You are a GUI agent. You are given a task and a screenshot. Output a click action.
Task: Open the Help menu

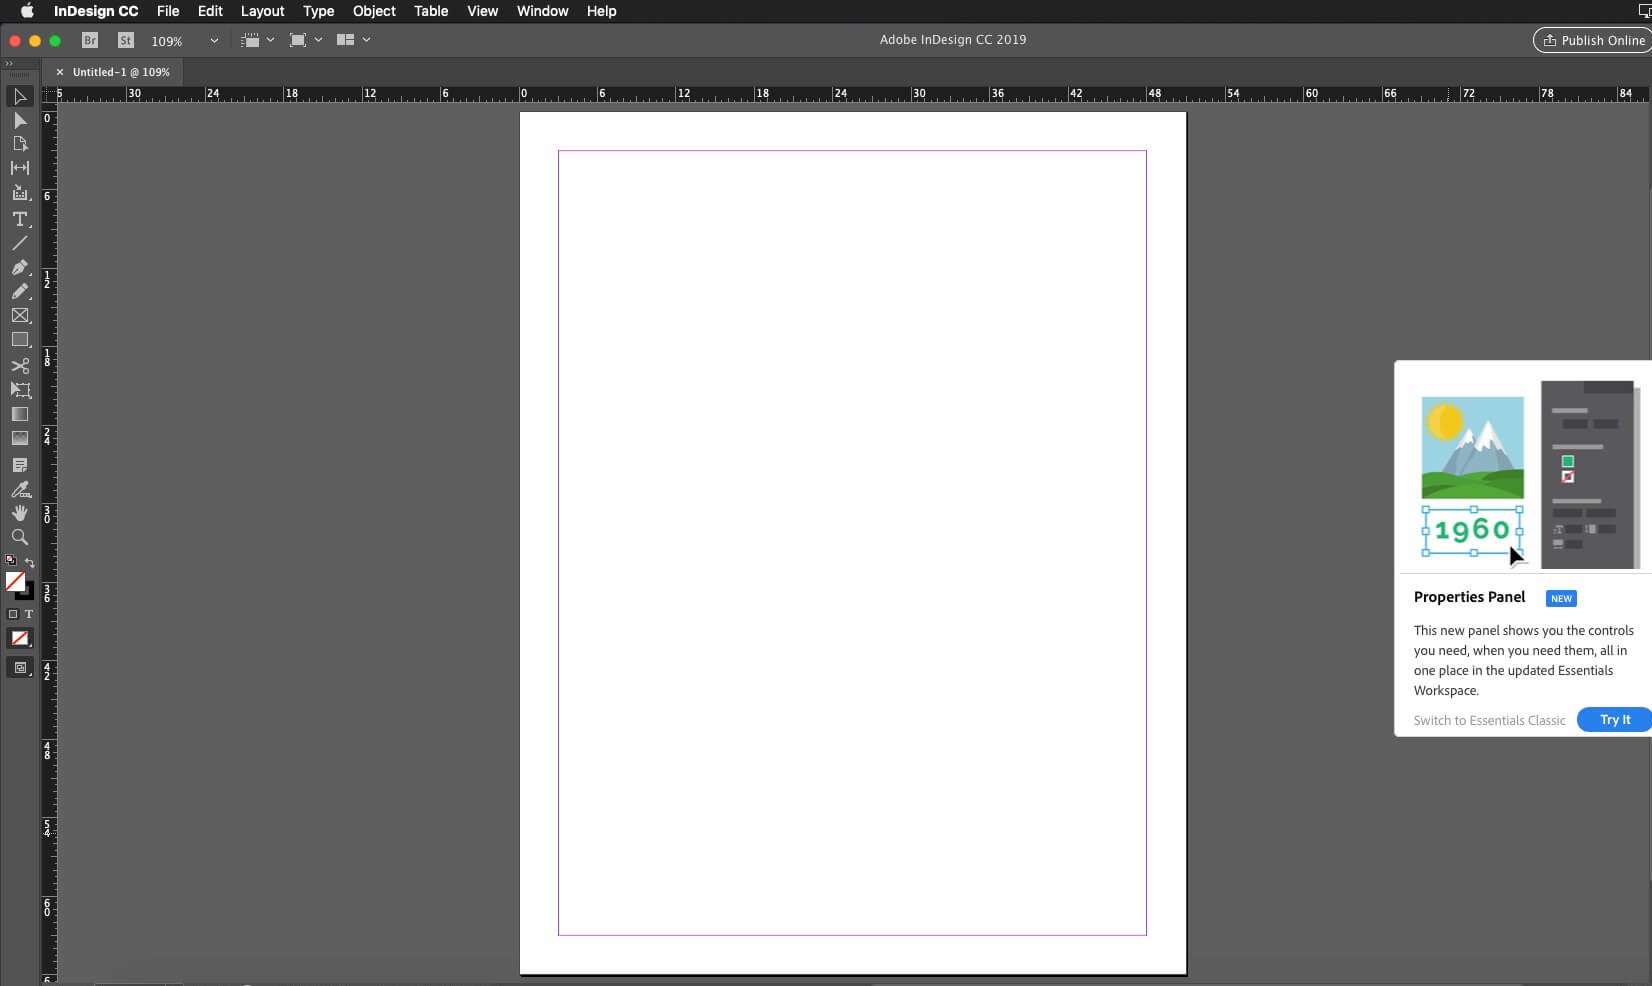601,11
